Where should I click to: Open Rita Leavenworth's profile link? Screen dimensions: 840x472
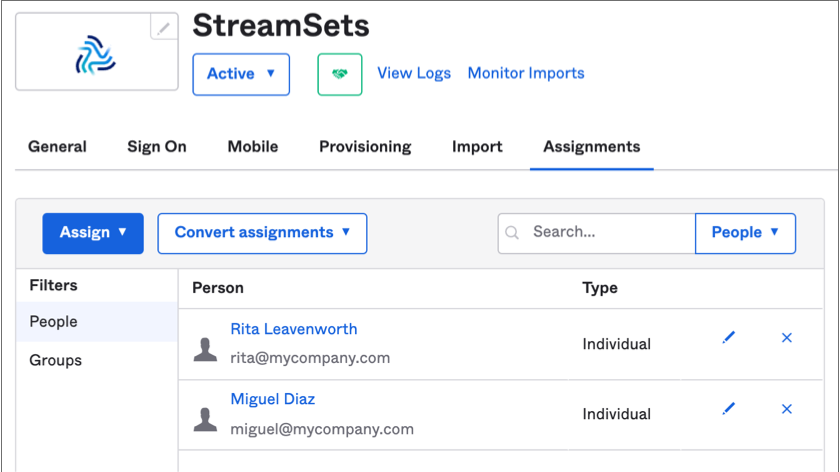[x=294, y=329]
